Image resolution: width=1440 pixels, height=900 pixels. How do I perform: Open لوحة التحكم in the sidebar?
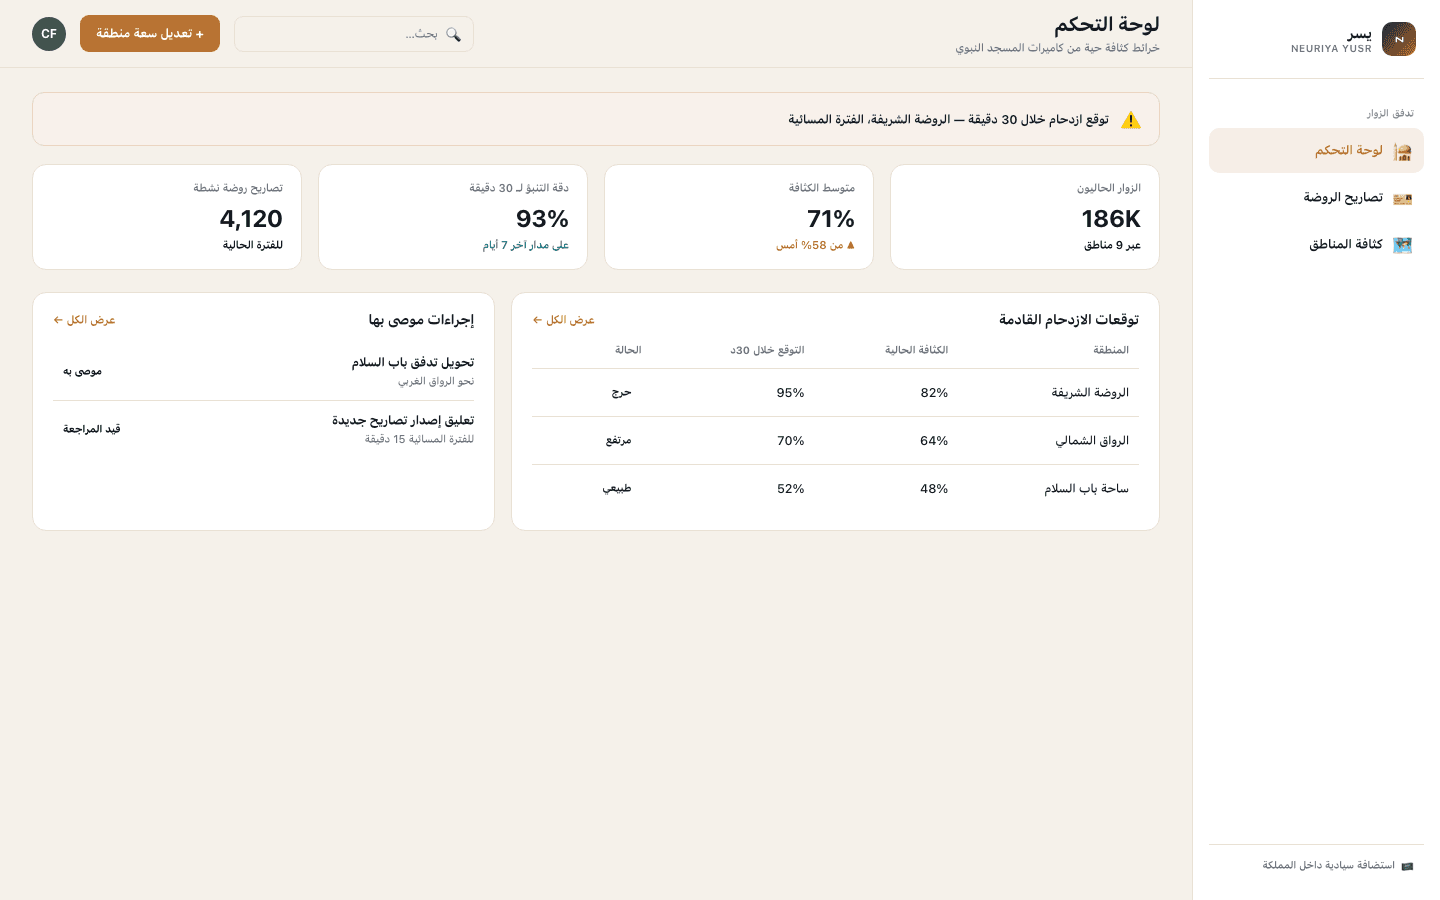click(x=1316, y=150)
